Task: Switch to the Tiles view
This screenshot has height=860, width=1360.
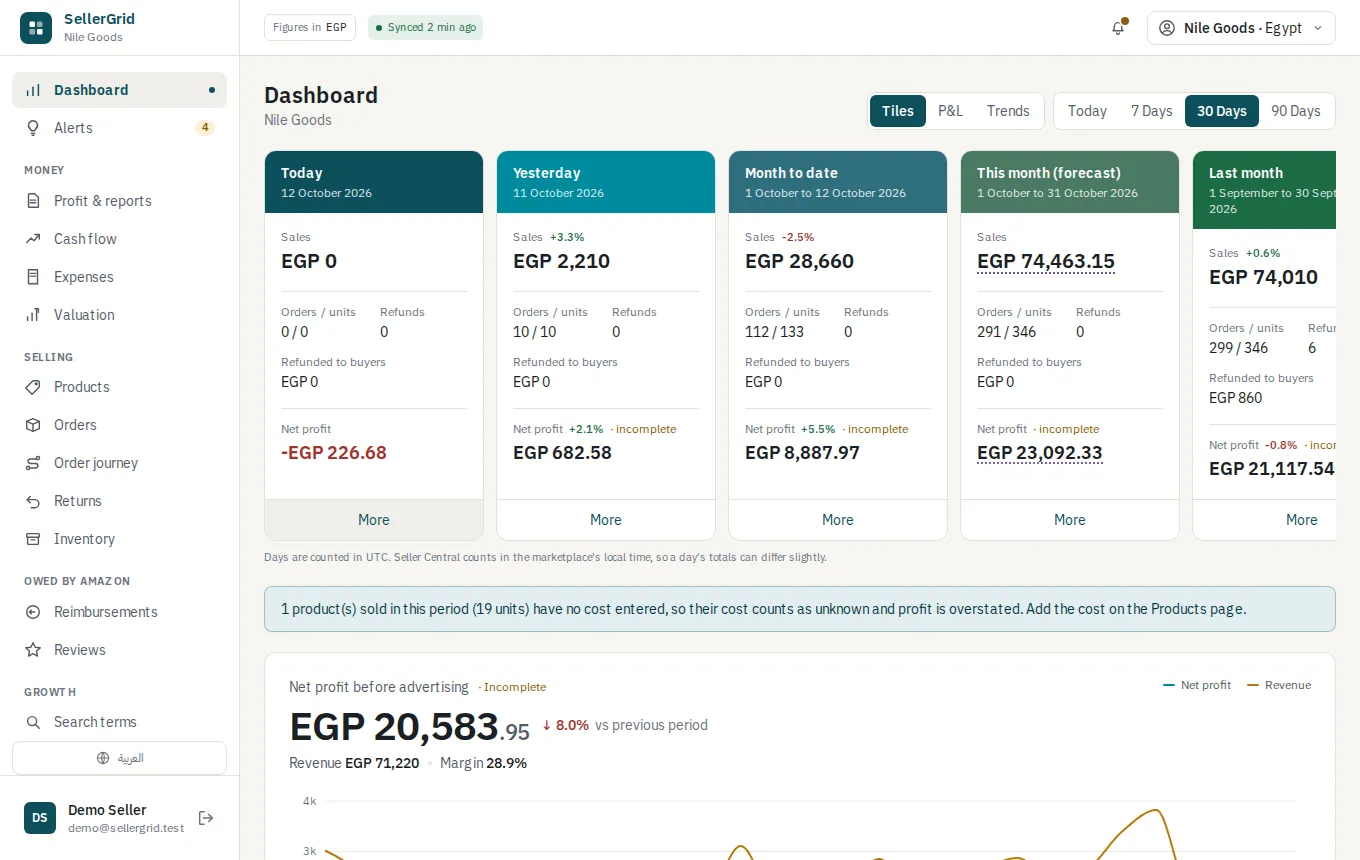Action: [898, 111]
